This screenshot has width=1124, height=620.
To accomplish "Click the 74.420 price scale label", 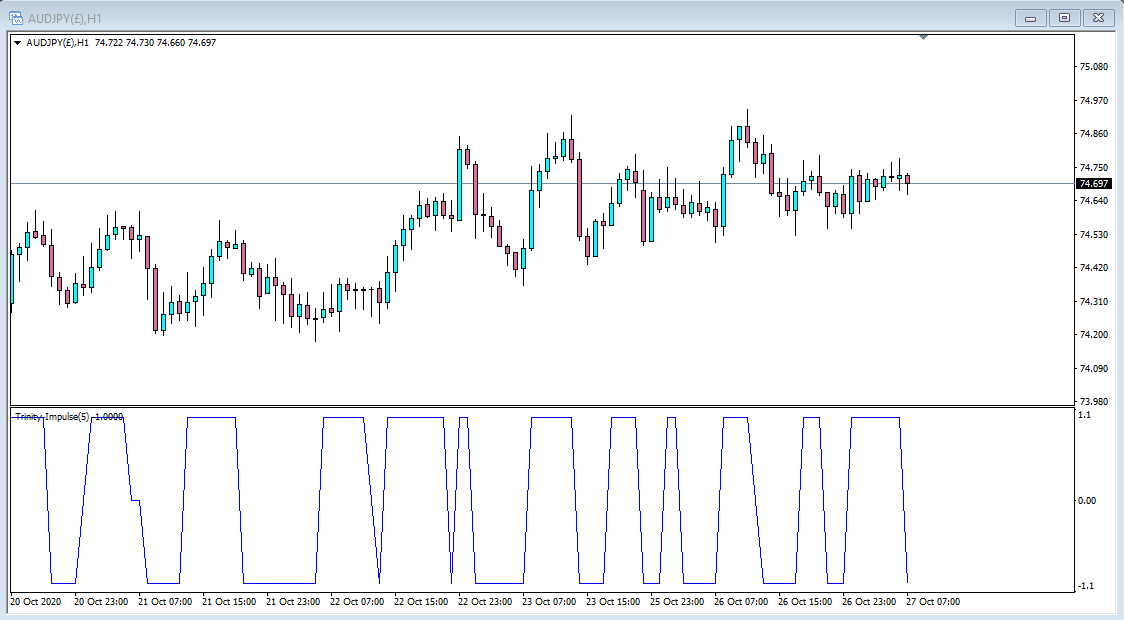I will (1093, 268).
